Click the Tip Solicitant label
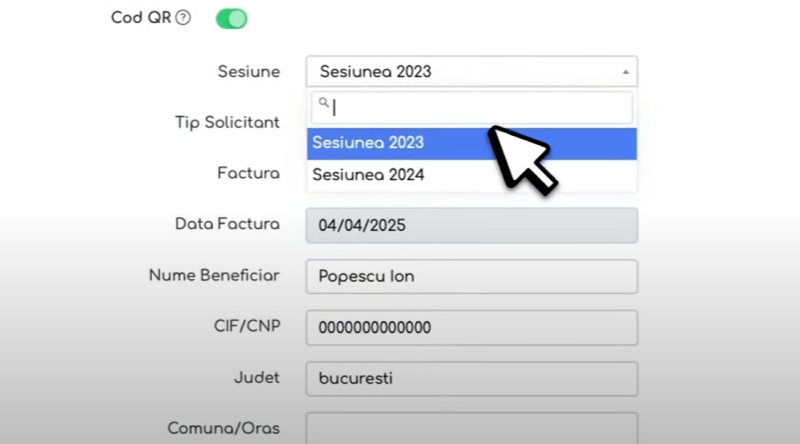Image resolution: width=800 pixels, height=444 pixels. point(227,122)
